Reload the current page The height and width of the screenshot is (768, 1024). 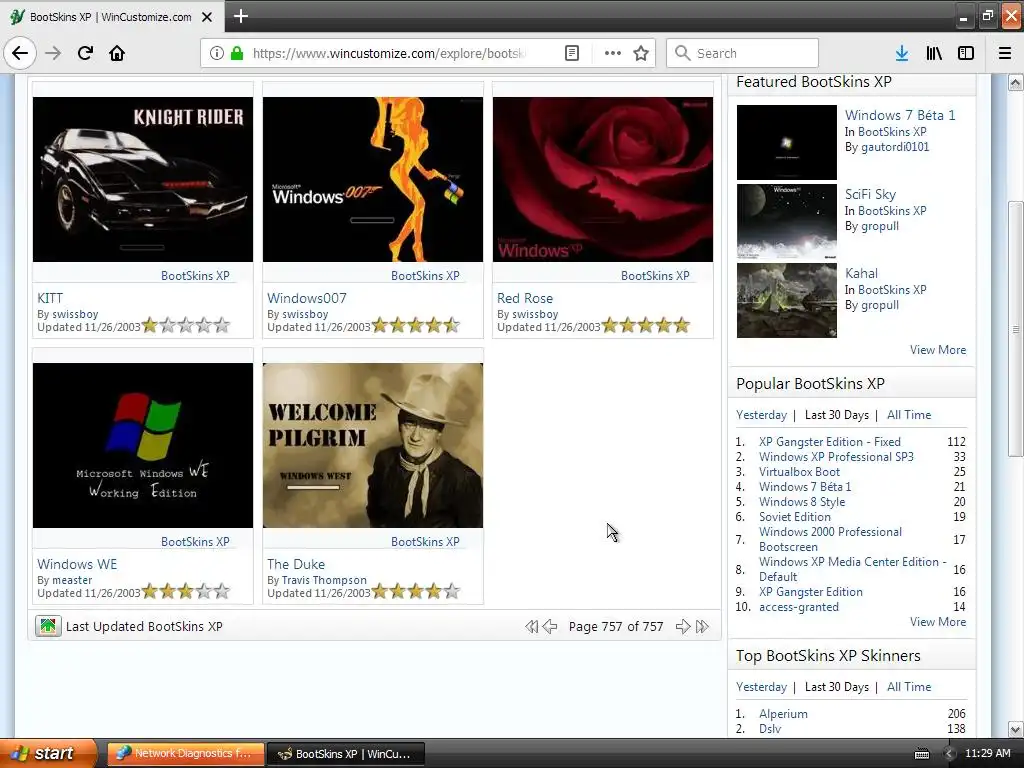click(x=85, y=53)
